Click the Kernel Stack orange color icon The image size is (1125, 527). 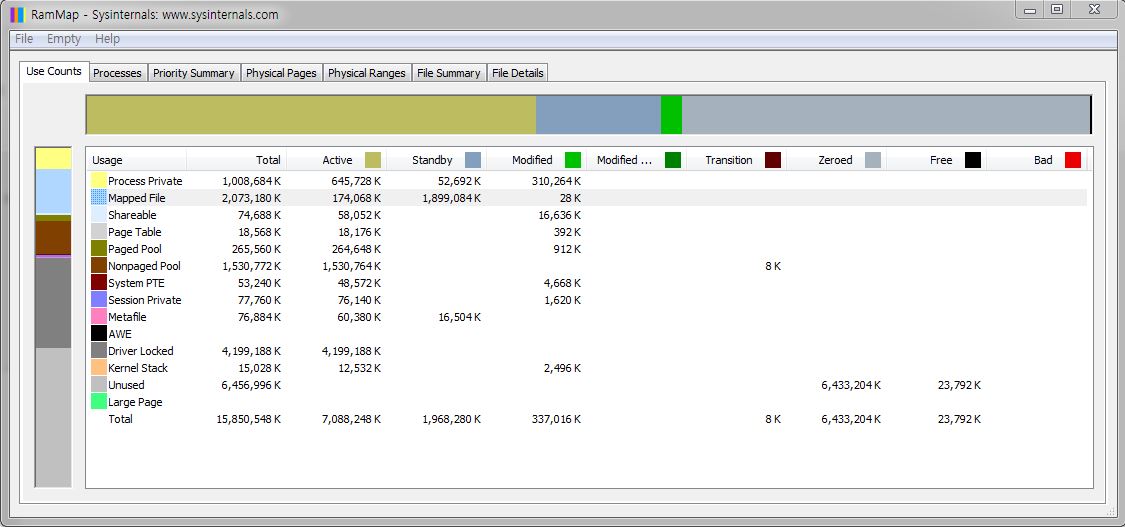[99, 368]
